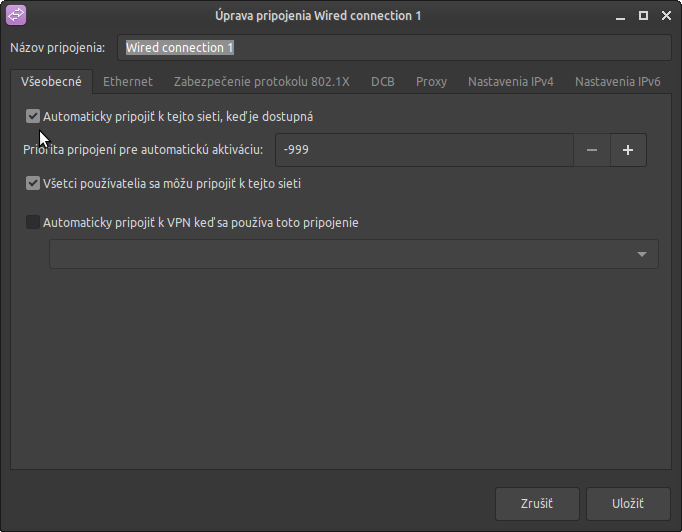The height and width of the screenshot is (532, 682).
Task: Go to the Proxy tab
Action: coord(431,82)
